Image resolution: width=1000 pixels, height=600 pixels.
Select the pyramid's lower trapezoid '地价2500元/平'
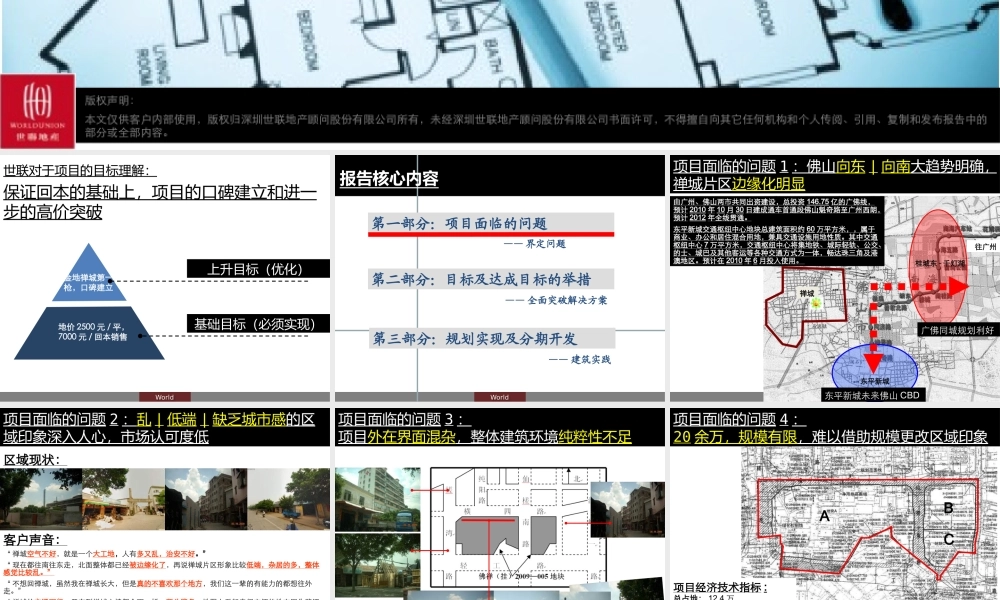pos(89,333)
